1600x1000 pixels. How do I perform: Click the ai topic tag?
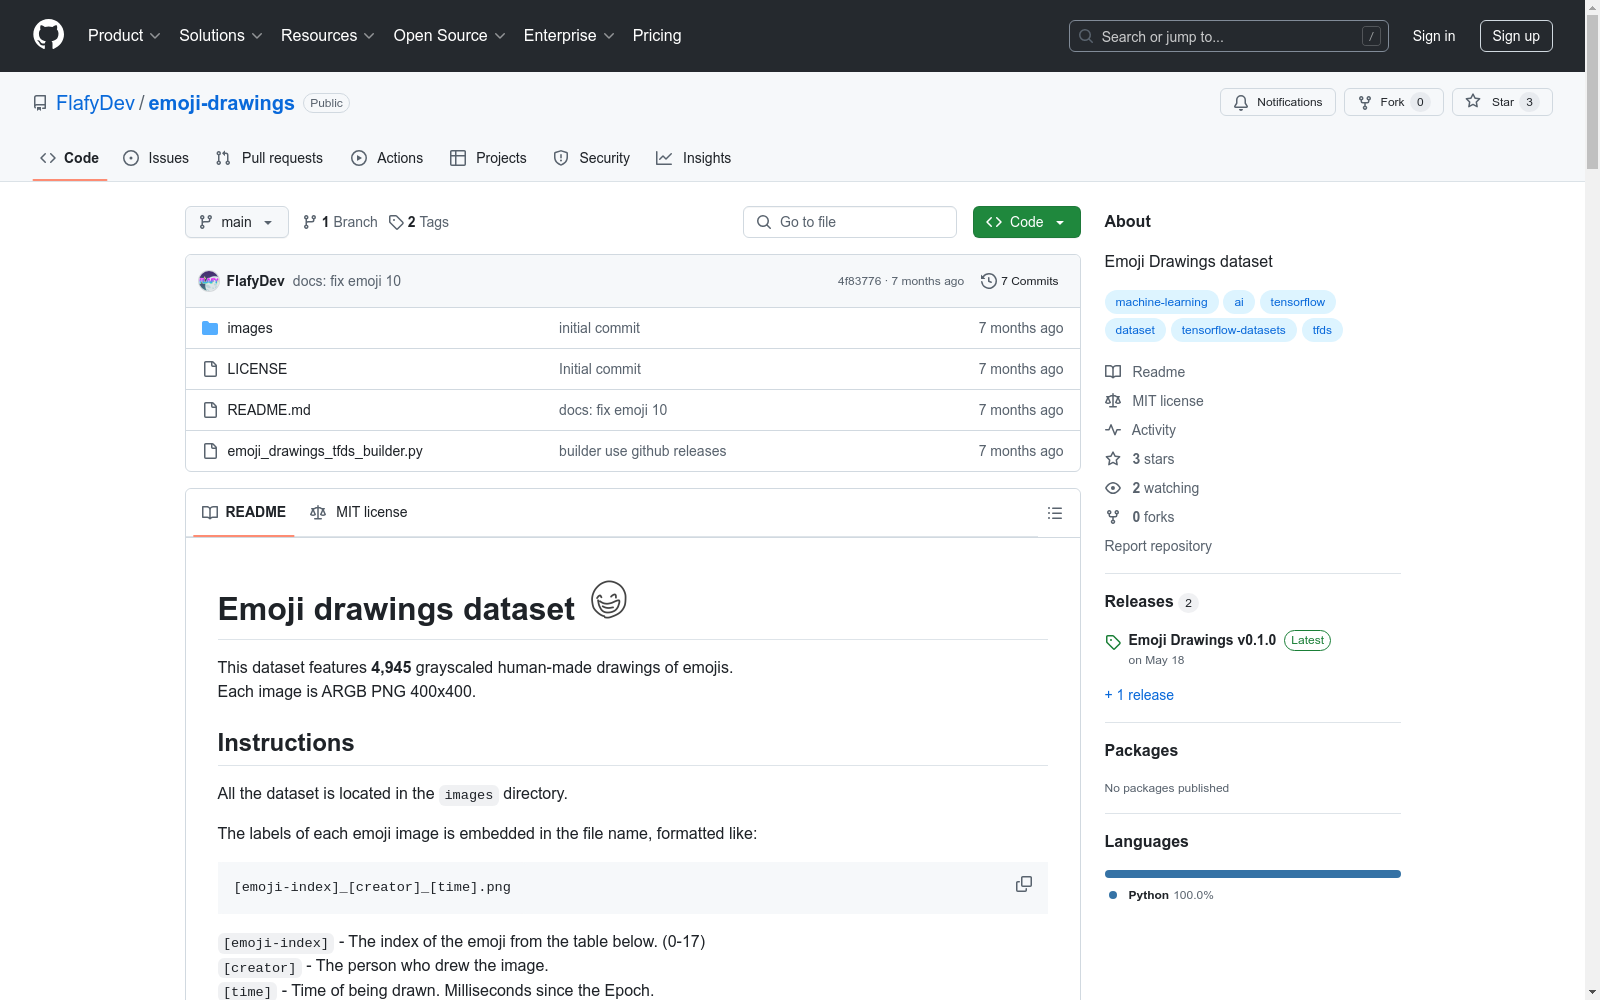[x=1239, y=302]
